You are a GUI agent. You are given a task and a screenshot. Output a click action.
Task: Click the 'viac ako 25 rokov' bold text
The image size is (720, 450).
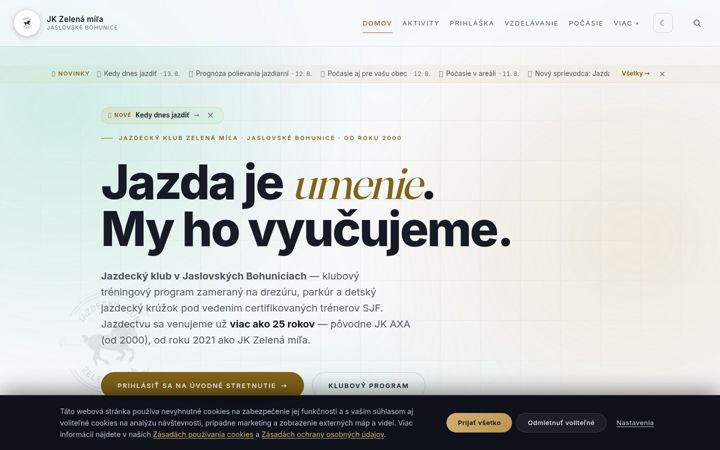272,324
